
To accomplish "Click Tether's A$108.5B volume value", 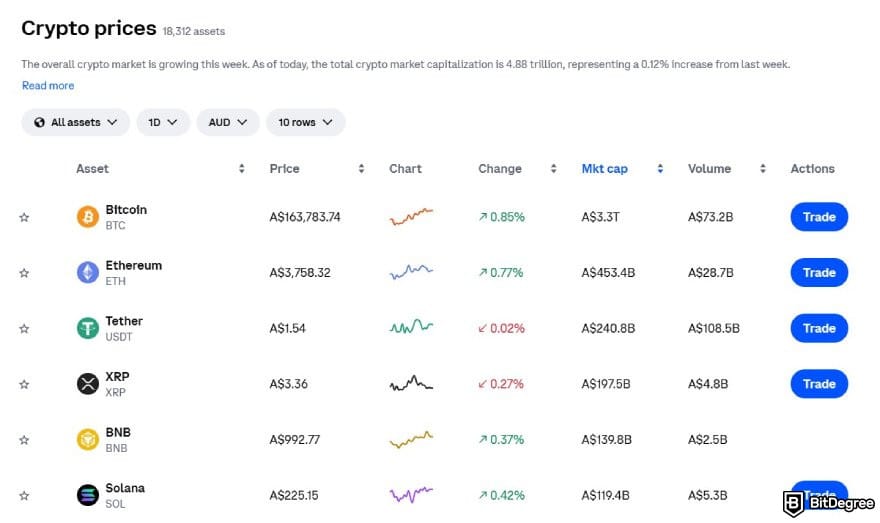I will [x=714, y=328].
